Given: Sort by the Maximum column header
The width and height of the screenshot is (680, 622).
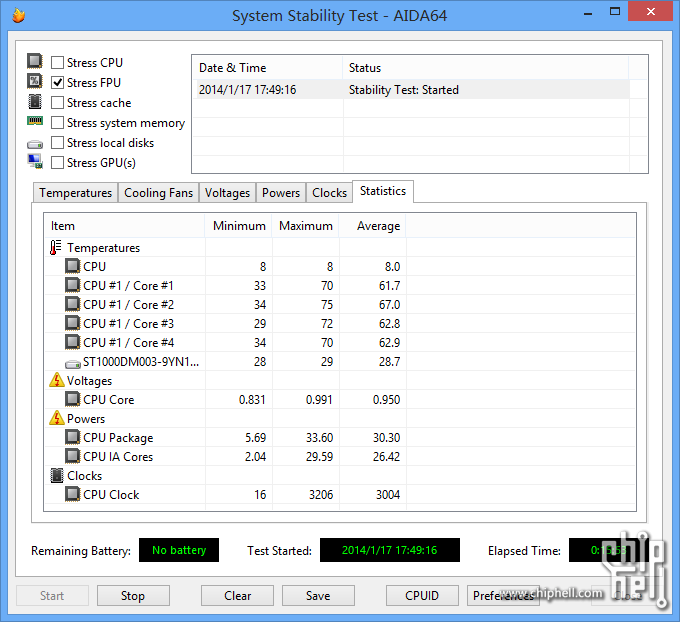Looking at the screenshot, I should [x=305, y=226].
